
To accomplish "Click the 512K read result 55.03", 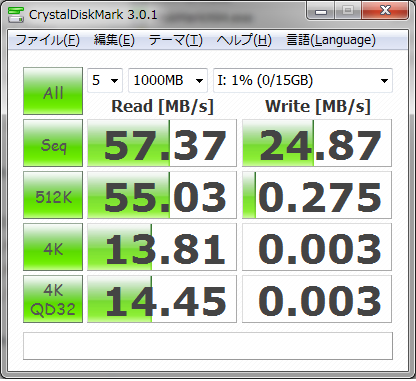I will point(162,195).
